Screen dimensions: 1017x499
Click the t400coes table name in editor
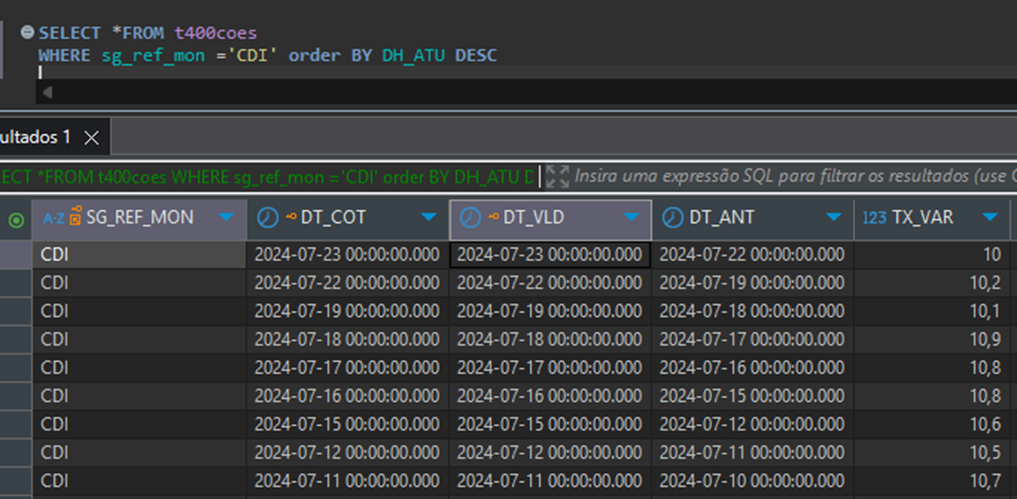coord(216,33)
